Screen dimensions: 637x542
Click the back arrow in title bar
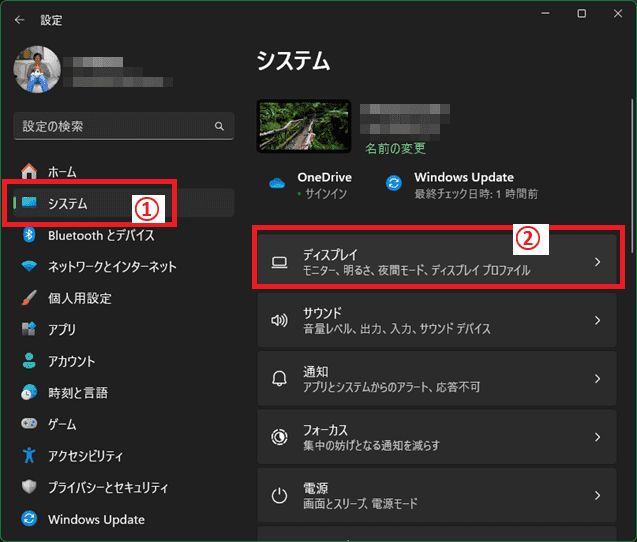pyautogui.click(x=19, y=18)
